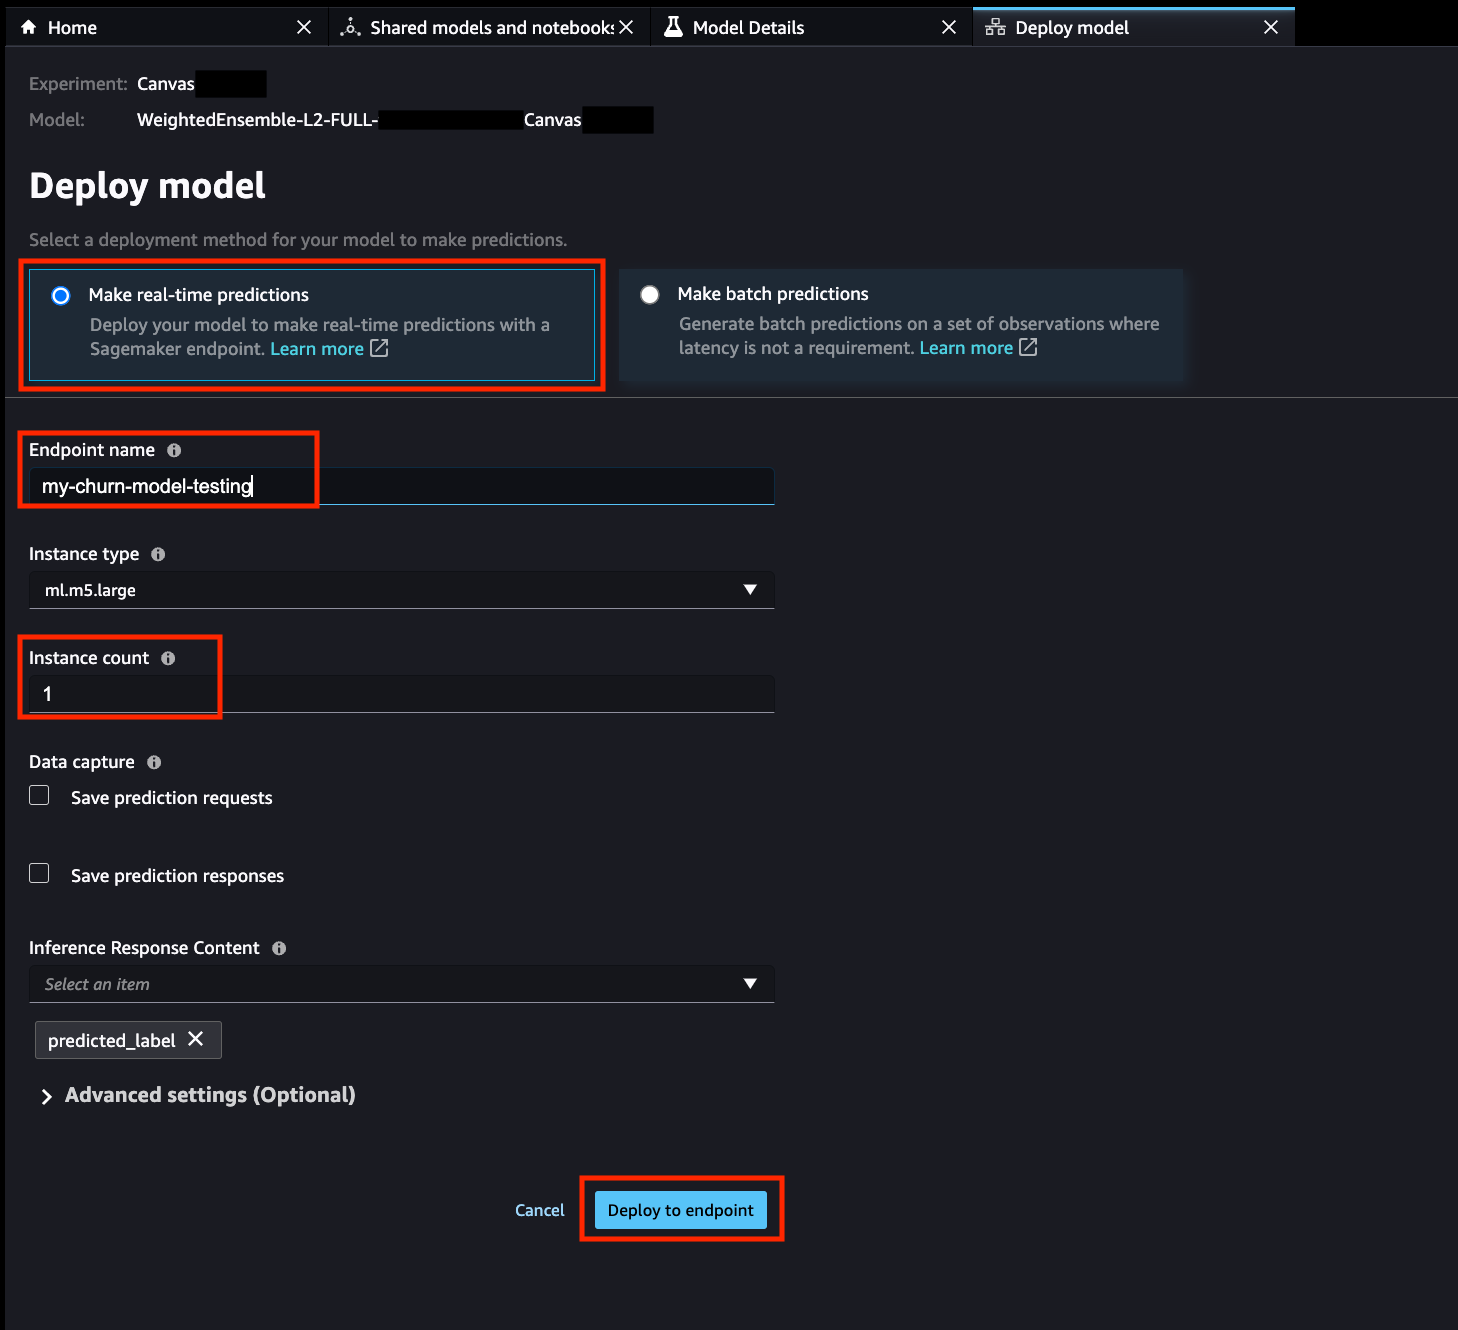Switch to the Home tab
The image size is (1458, 1330).
click(166, 27)
